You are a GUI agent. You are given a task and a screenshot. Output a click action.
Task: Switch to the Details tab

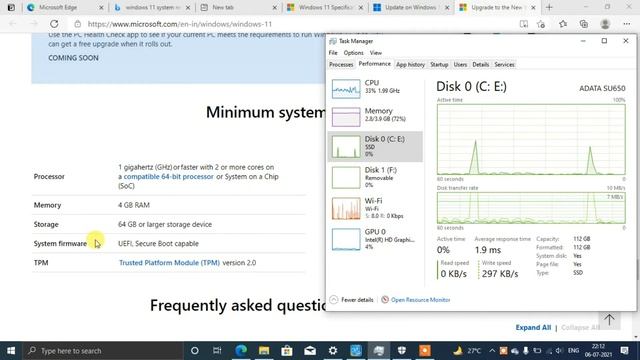(480, 64)
